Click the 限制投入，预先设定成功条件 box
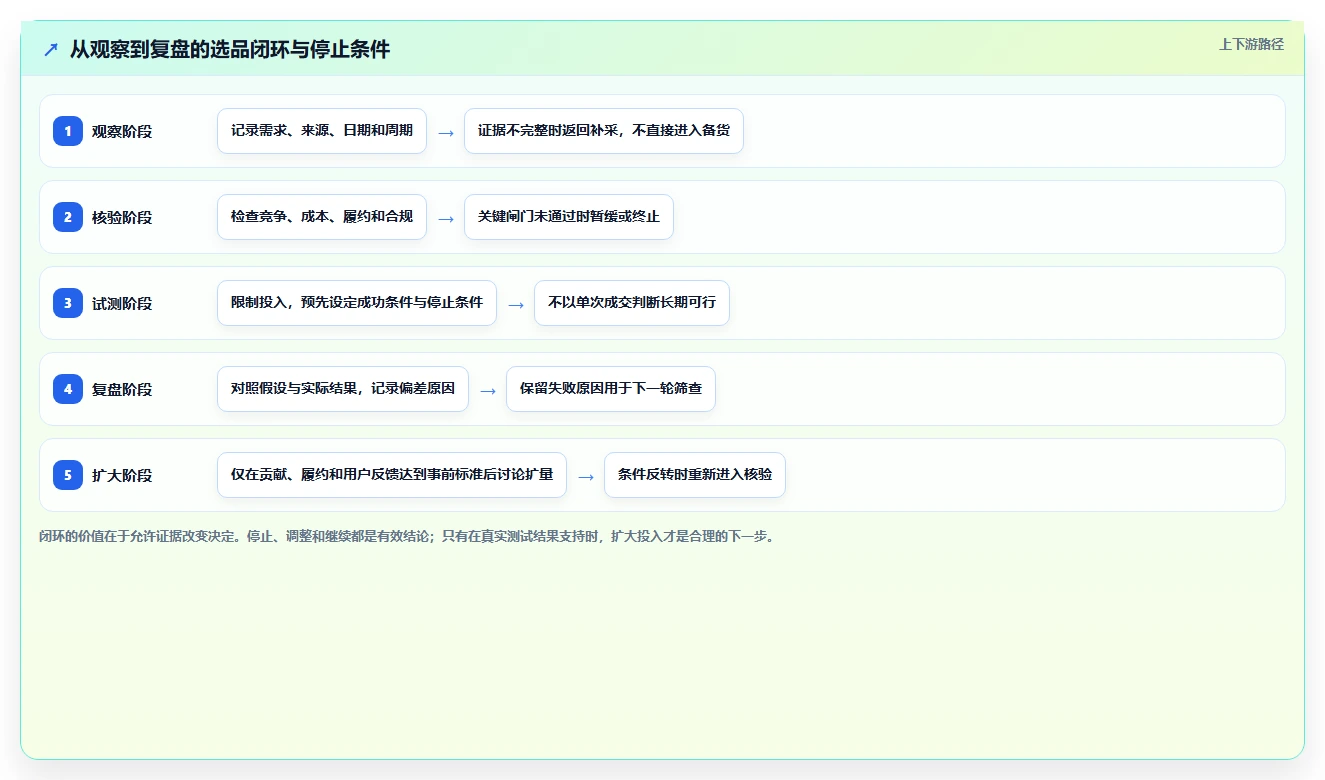 pos(357,303)
